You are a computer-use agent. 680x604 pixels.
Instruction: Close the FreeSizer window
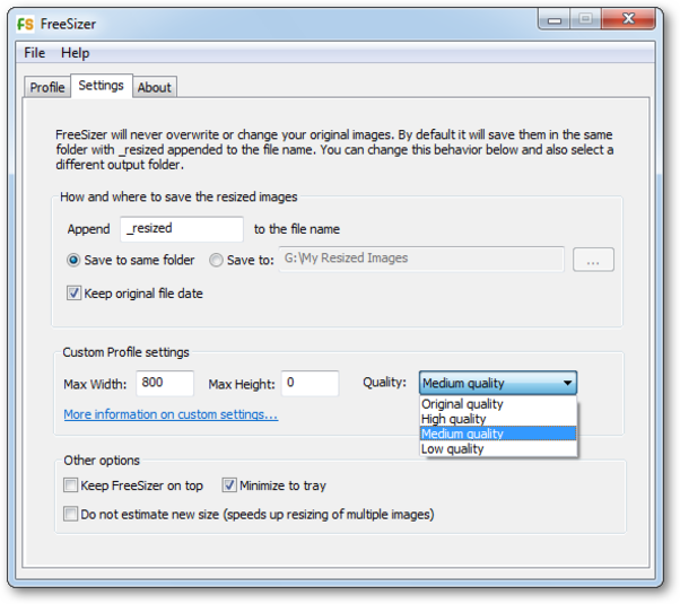628,19
